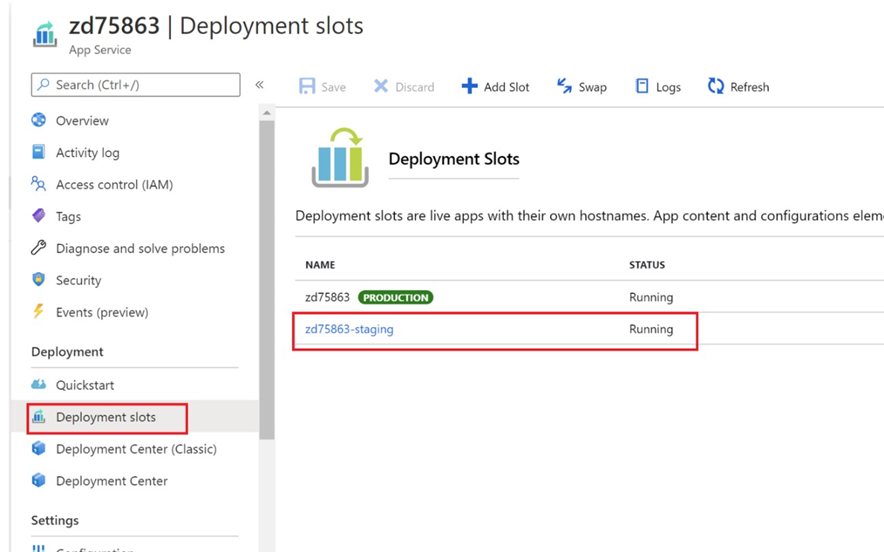The image size is (884, 552).
Task: Open Activity log in sidebar
Action: [87, 153]
